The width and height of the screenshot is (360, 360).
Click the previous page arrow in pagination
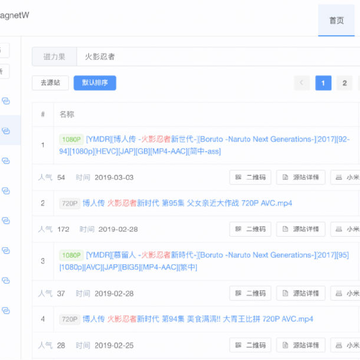click(302, 83)
